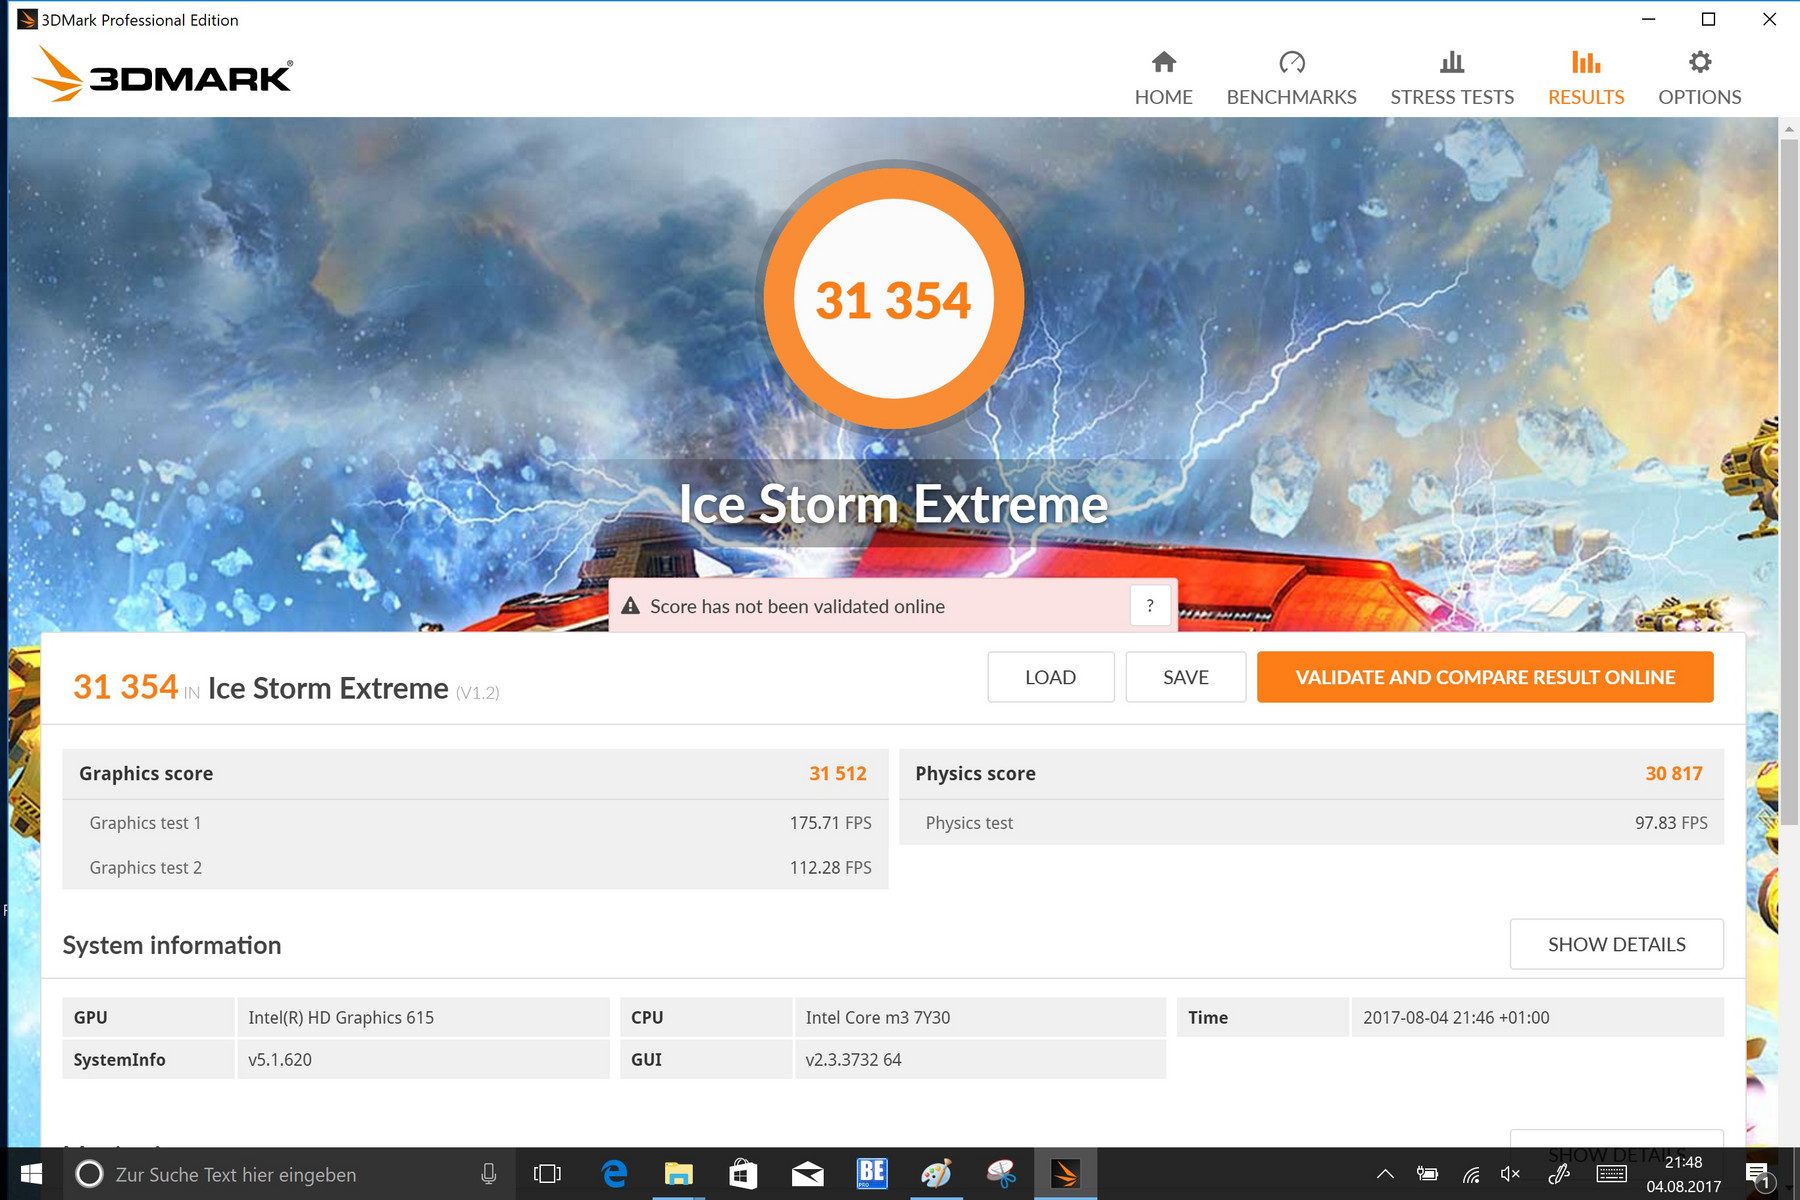Click the question mark help button

tap(1150, 606)
